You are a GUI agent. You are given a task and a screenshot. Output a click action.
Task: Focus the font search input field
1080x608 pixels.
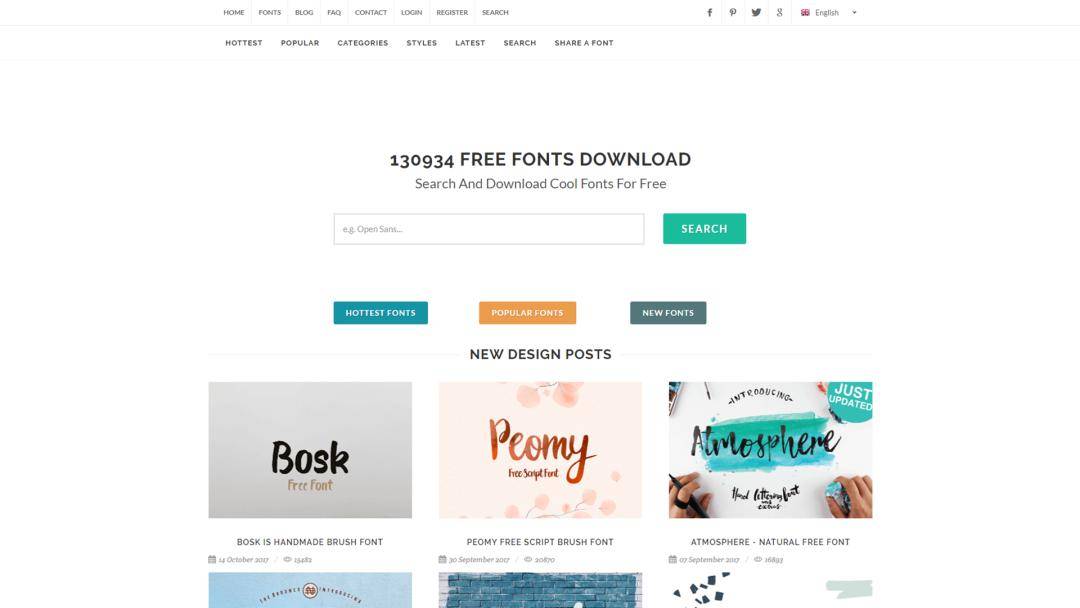tap(489, 229)
